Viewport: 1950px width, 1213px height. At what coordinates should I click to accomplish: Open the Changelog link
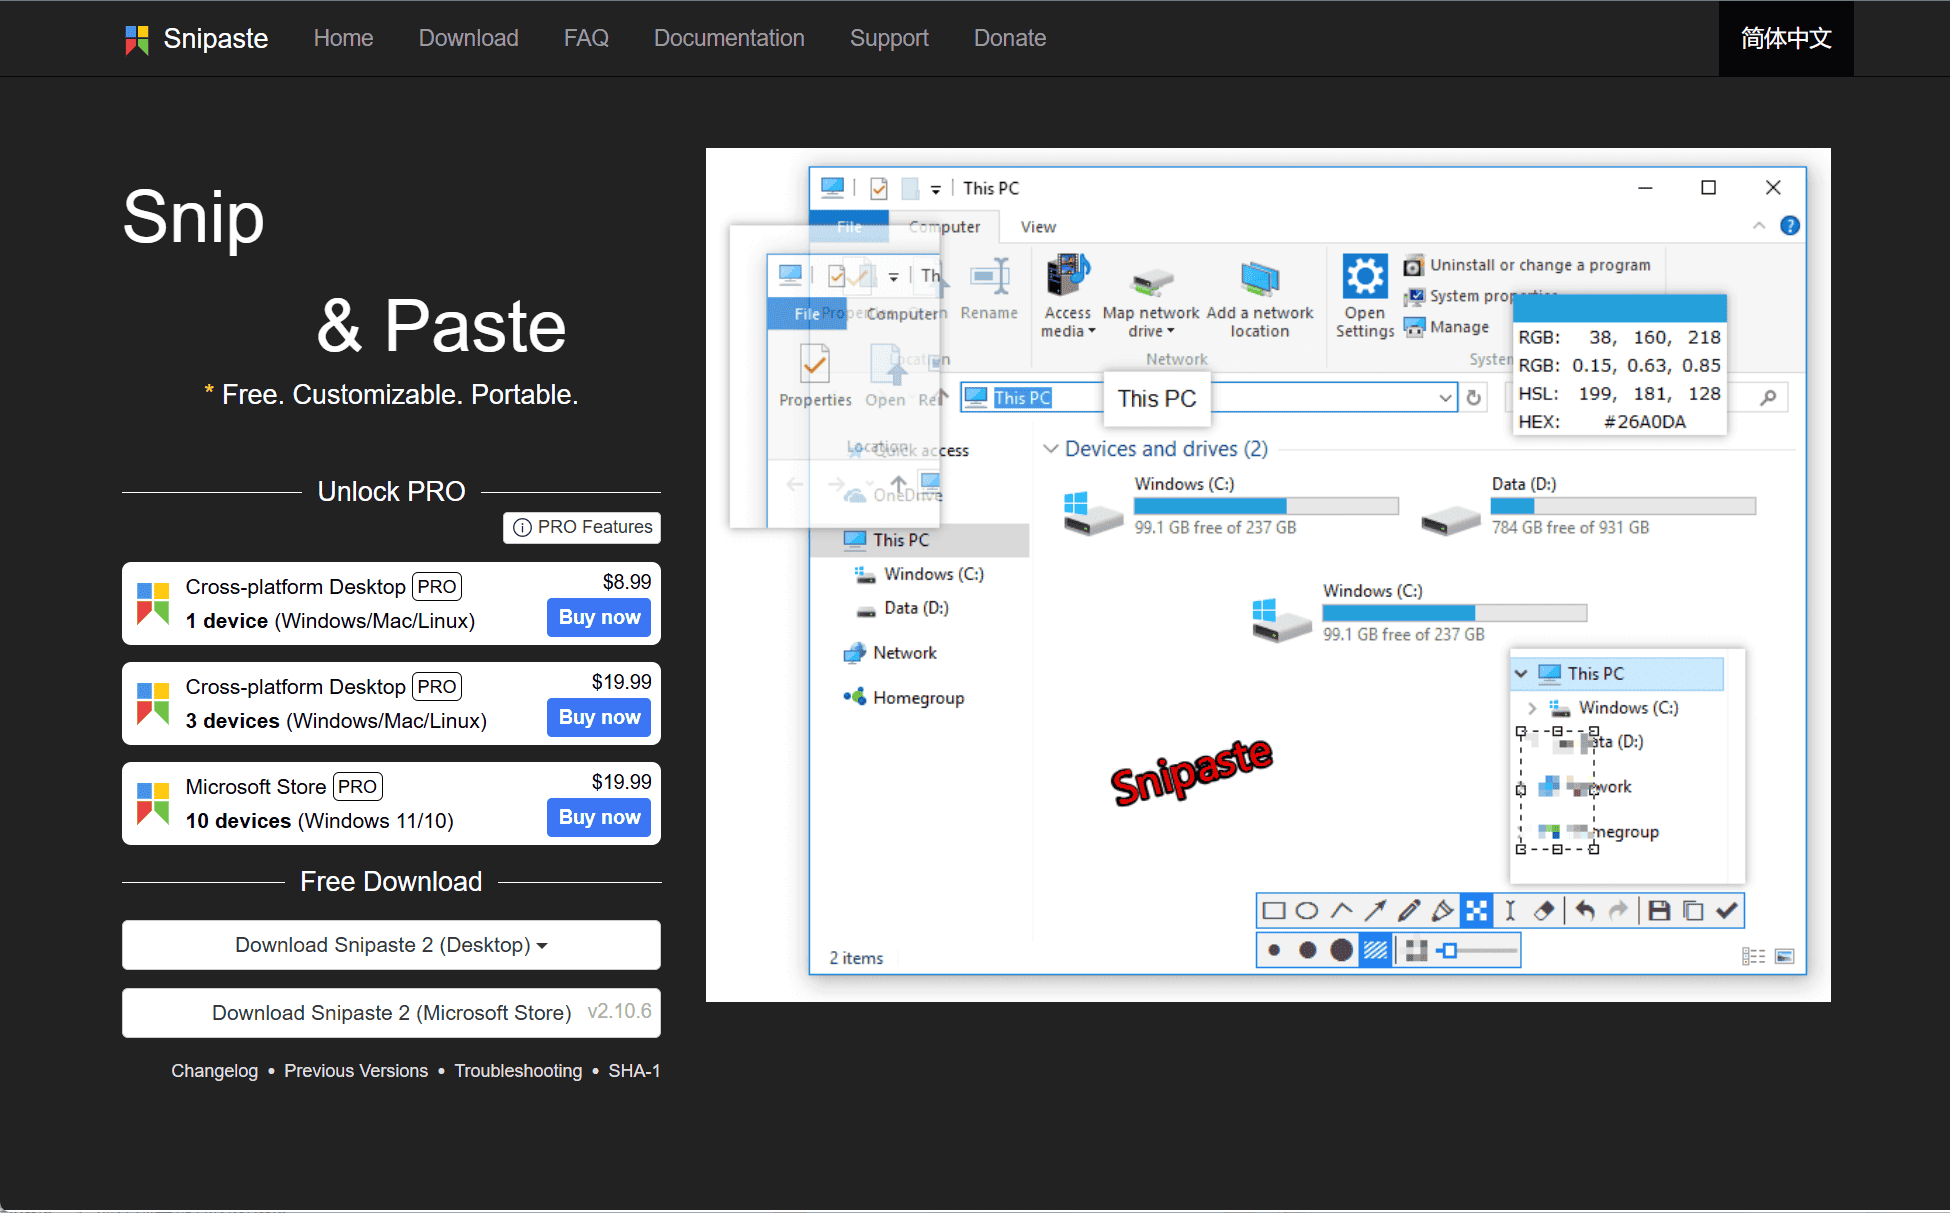[214, 1071]
